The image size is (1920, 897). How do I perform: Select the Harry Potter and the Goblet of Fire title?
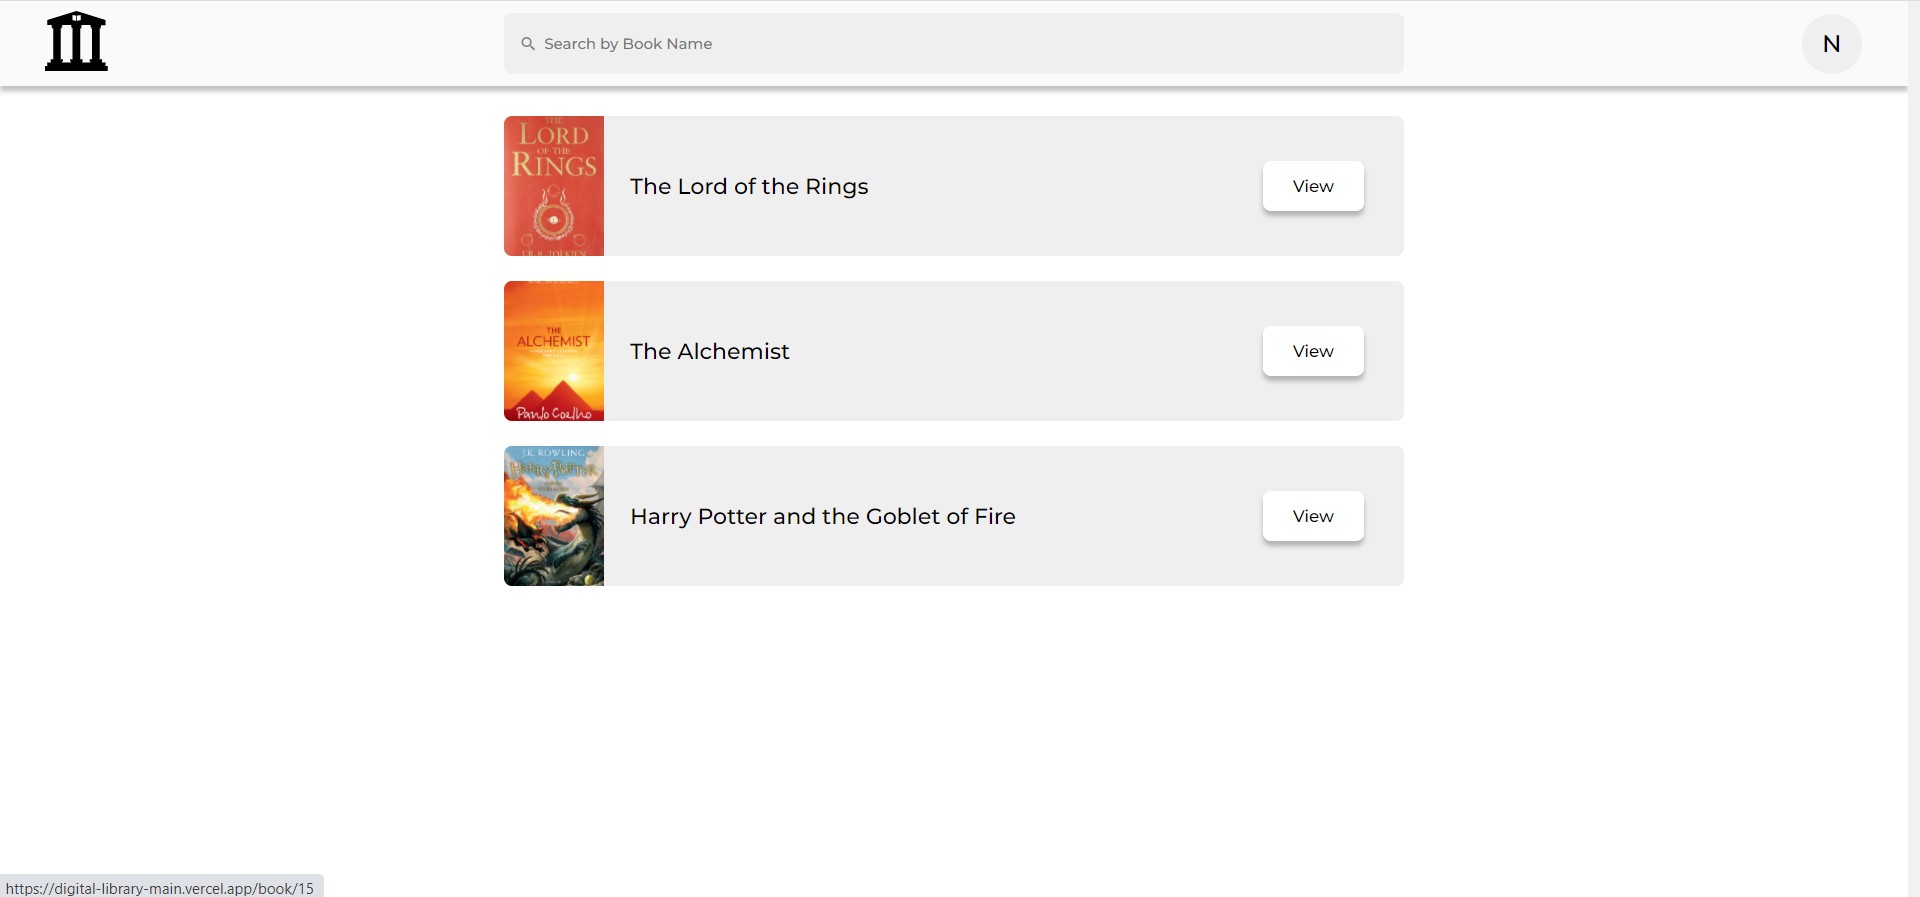822,516
